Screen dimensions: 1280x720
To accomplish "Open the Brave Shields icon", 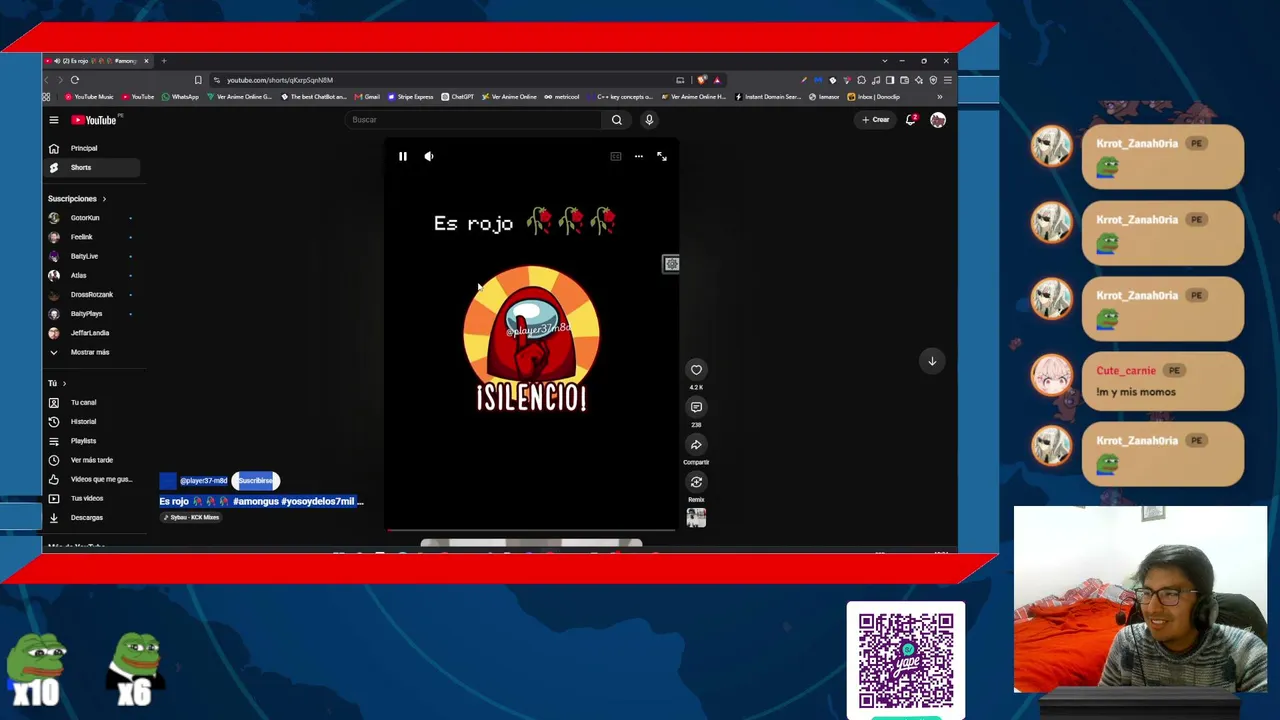I will tap(703, 80).
